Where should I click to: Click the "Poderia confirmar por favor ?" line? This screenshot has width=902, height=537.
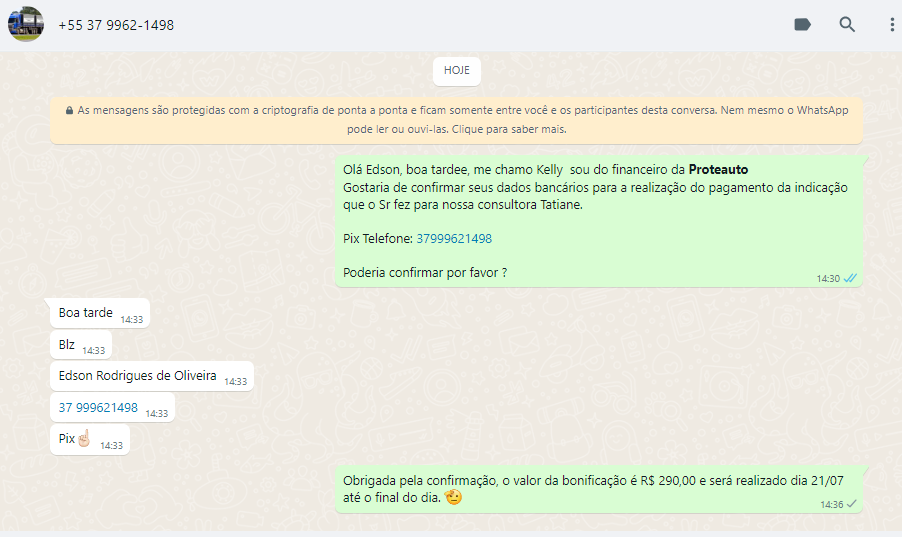coord(425,272)
